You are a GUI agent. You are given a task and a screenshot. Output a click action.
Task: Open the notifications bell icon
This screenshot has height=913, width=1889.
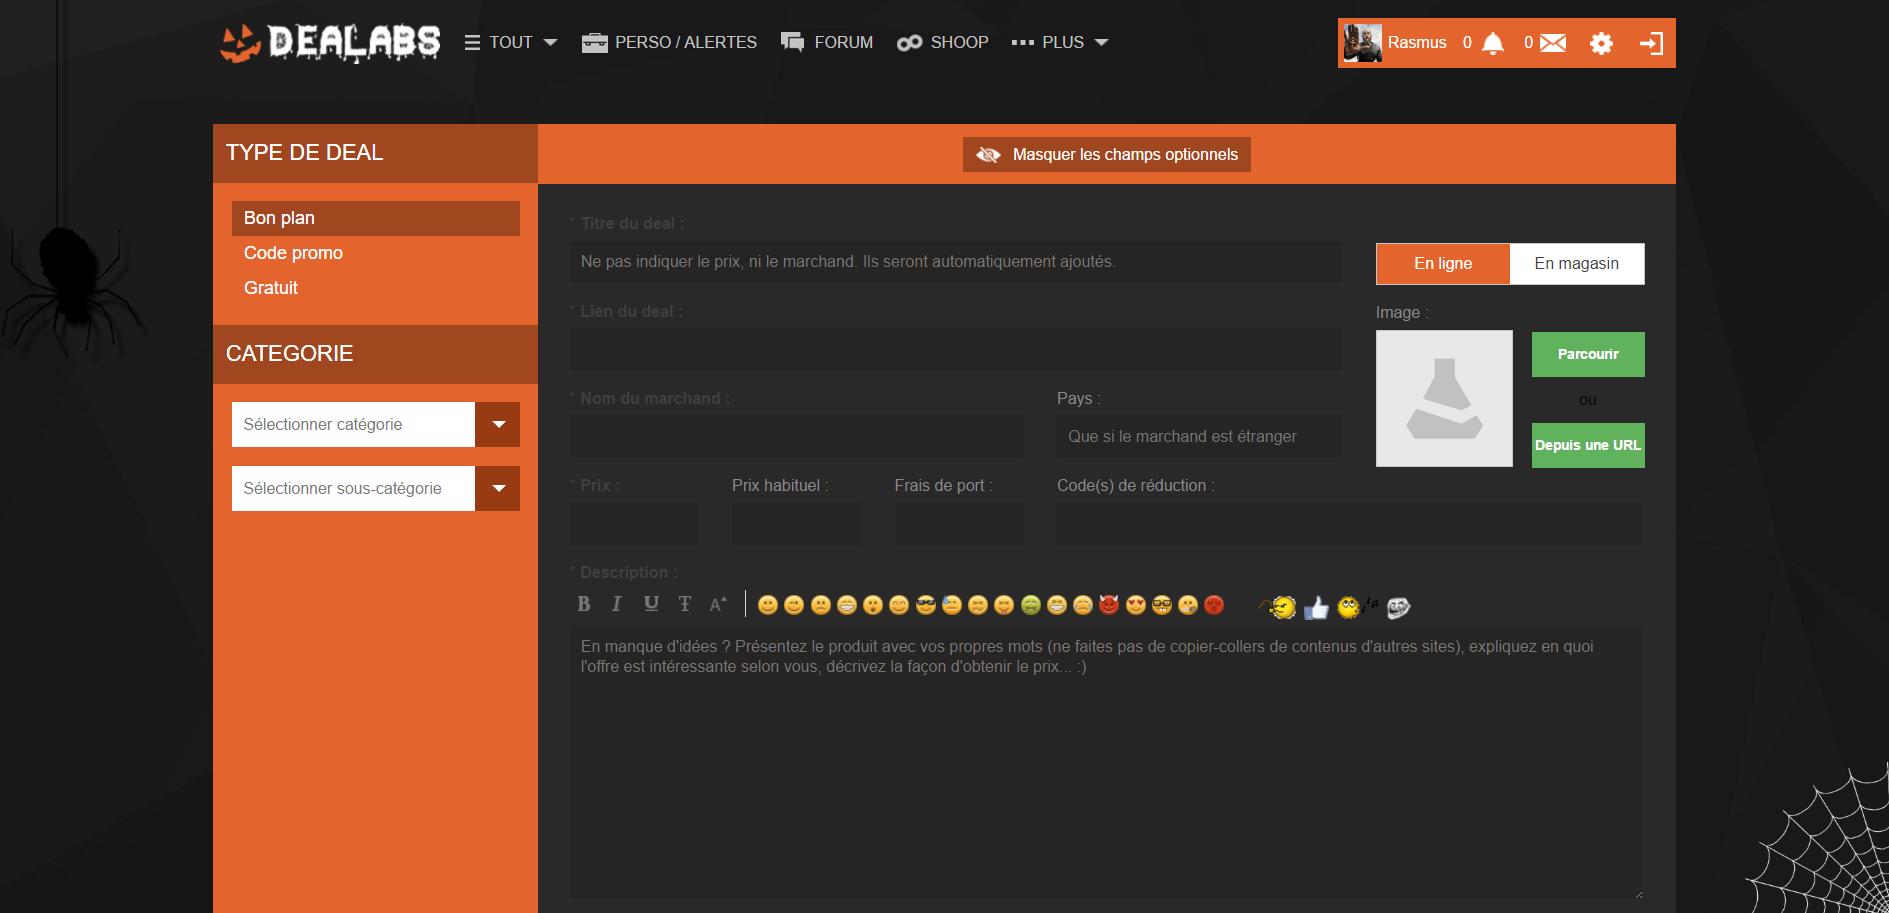point(1493,43)
